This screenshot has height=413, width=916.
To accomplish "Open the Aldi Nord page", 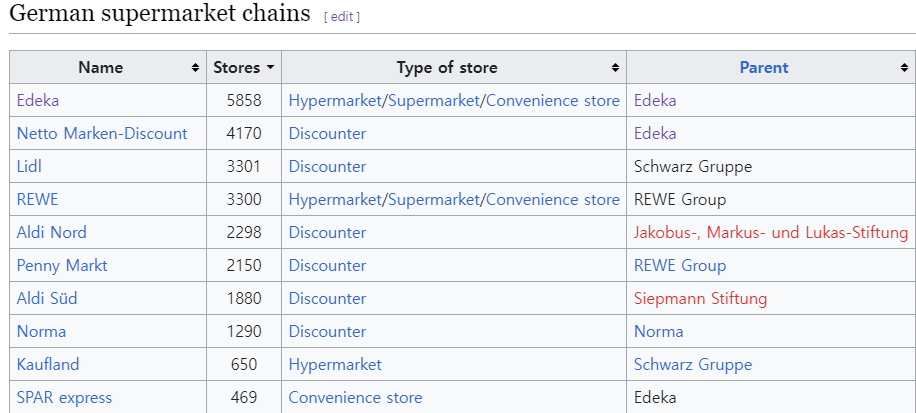I will coord(52,232).
